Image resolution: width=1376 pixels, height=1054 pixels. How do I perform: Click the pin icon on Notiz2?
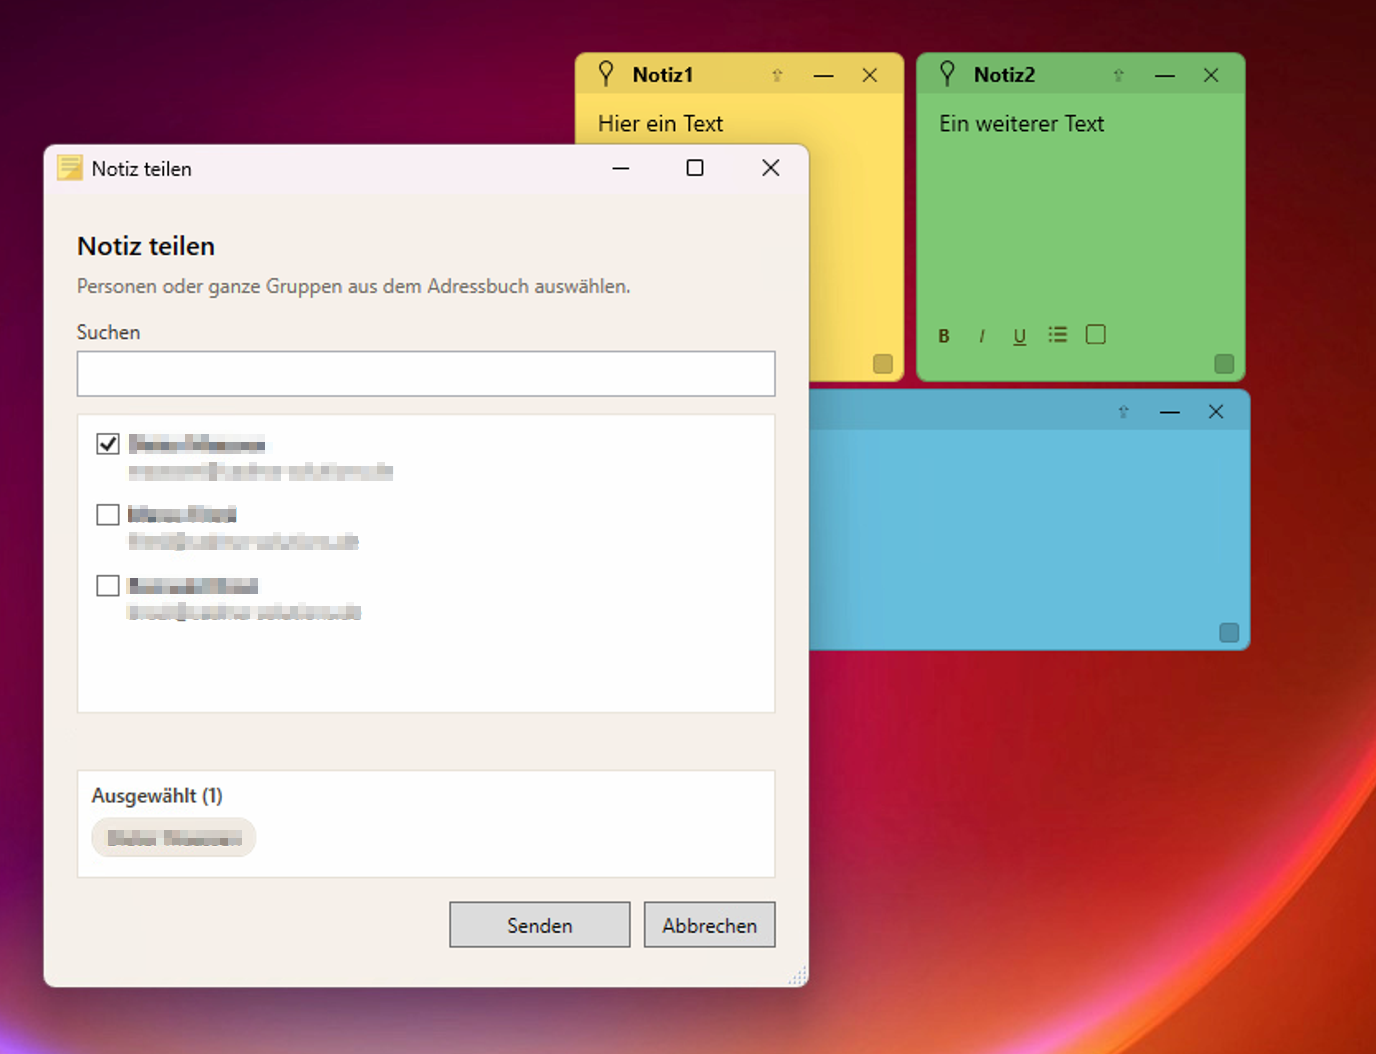(x=947, y=73)
